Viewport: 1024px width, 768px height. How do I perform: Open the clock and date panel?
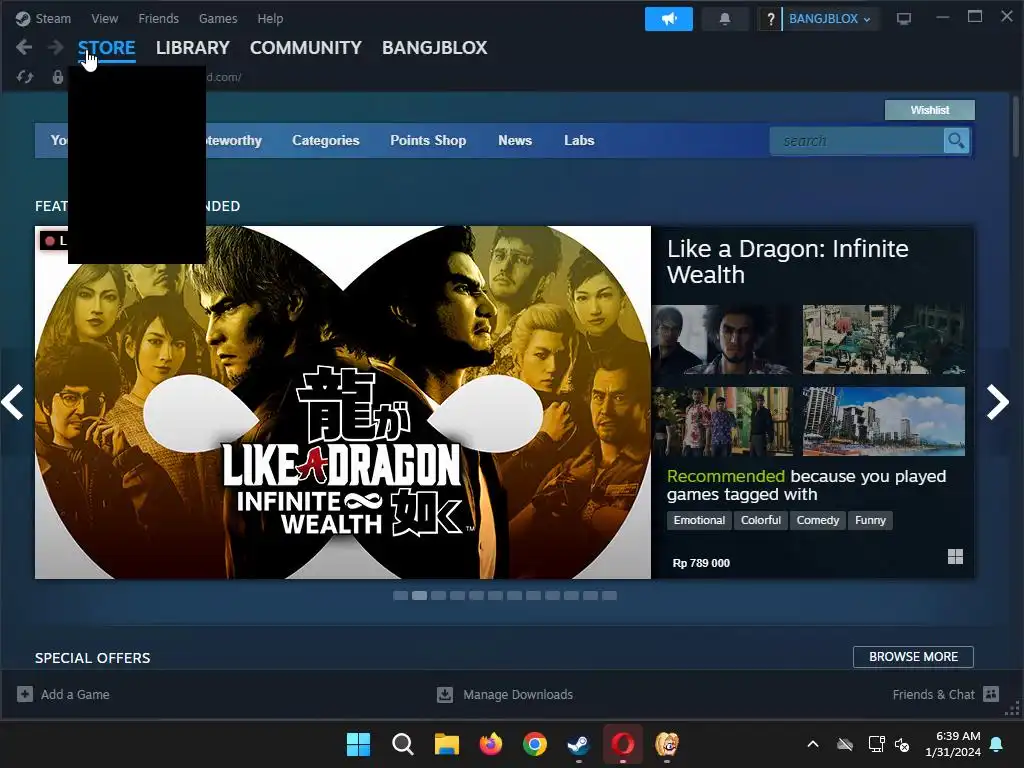[x=953, y=744]
